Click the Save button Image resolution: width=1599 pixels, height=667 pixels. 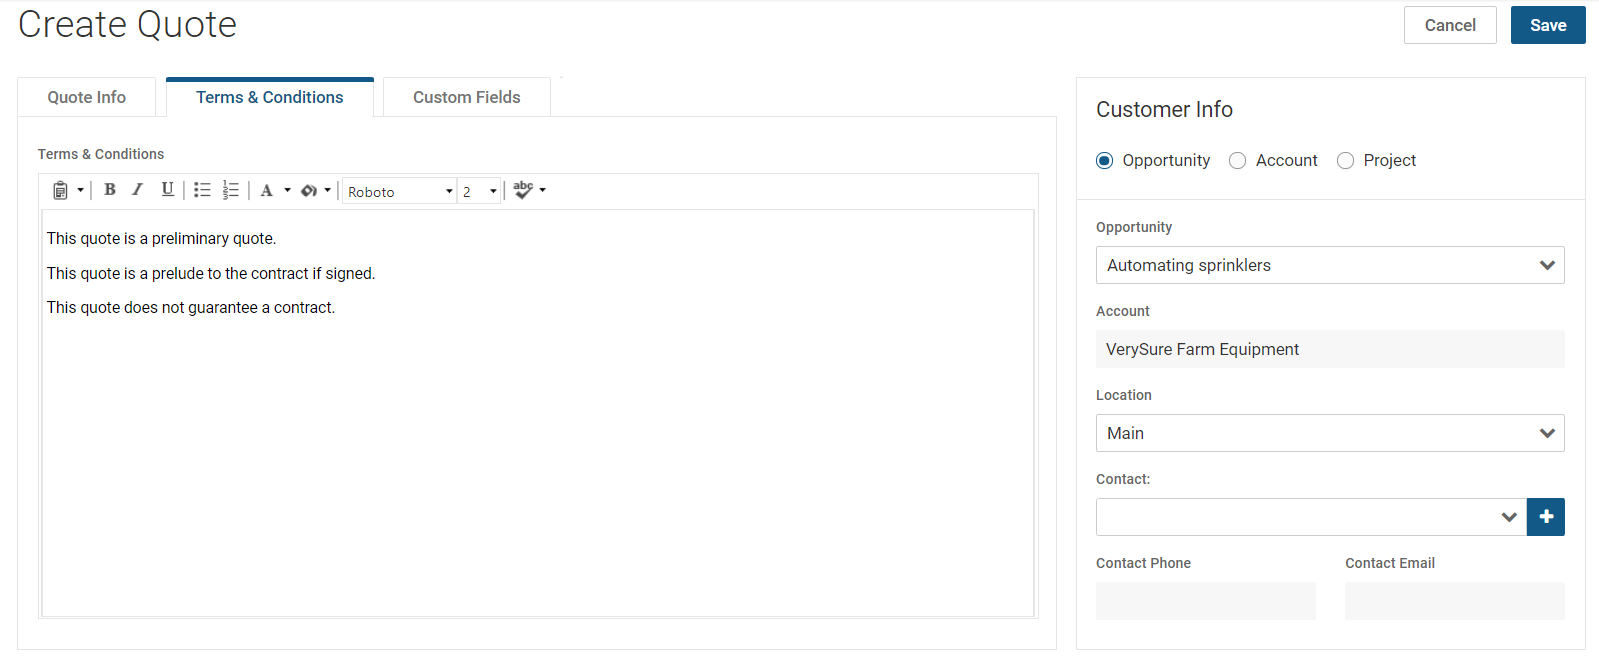pos(1547,26)
